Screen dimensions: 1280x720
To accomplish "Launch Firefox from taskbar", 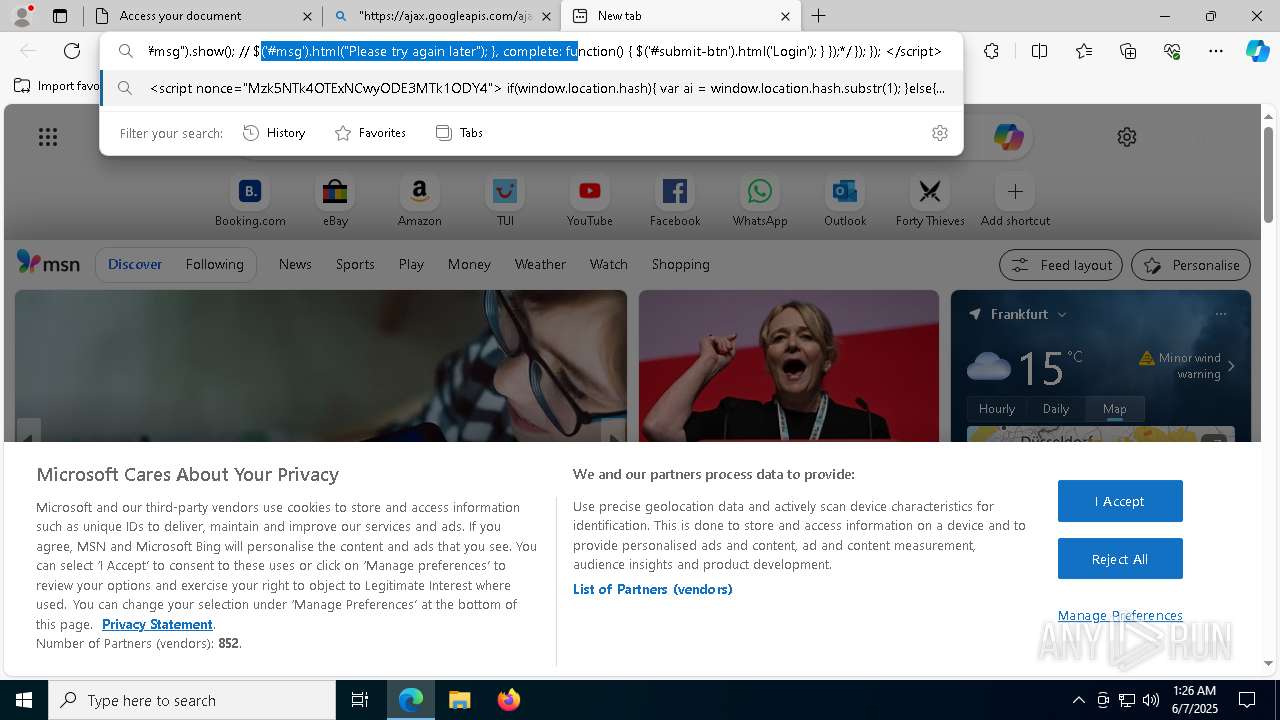I will [509, 700].
